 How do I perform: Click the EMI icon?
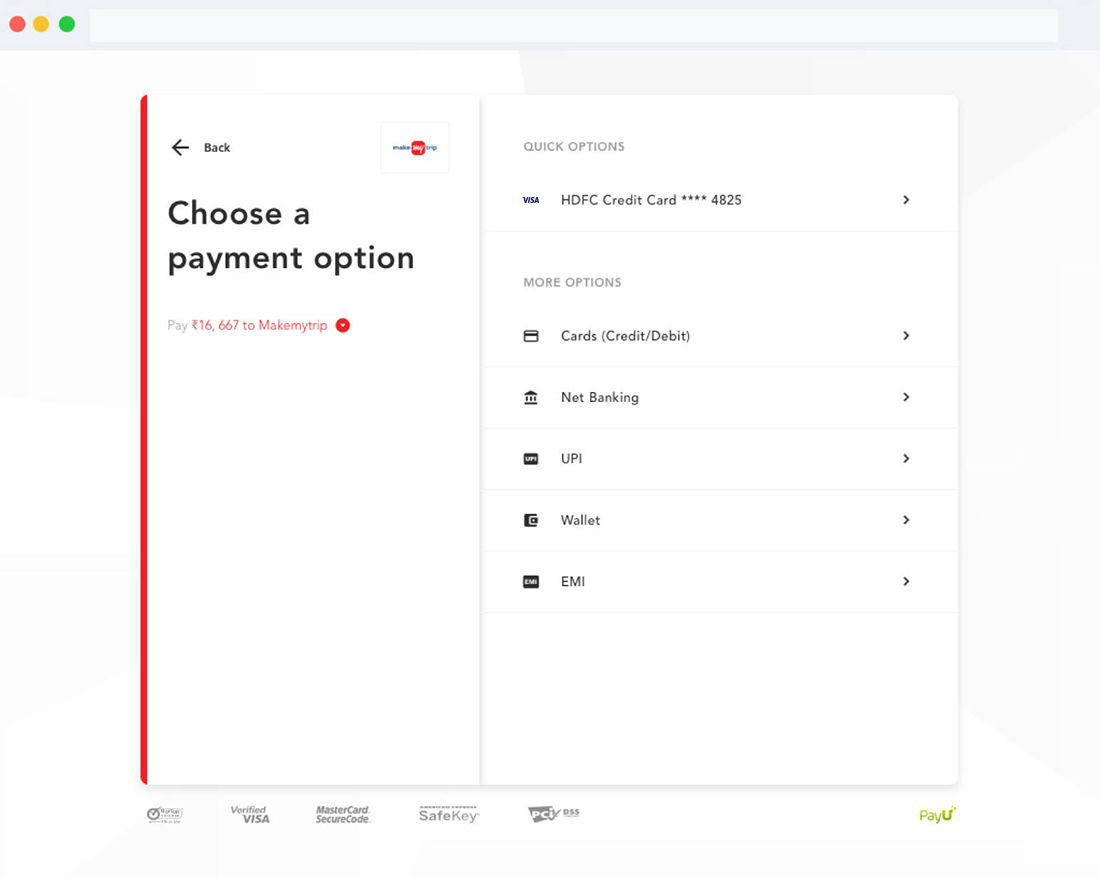pyautogui.click(x=531, y=582)
